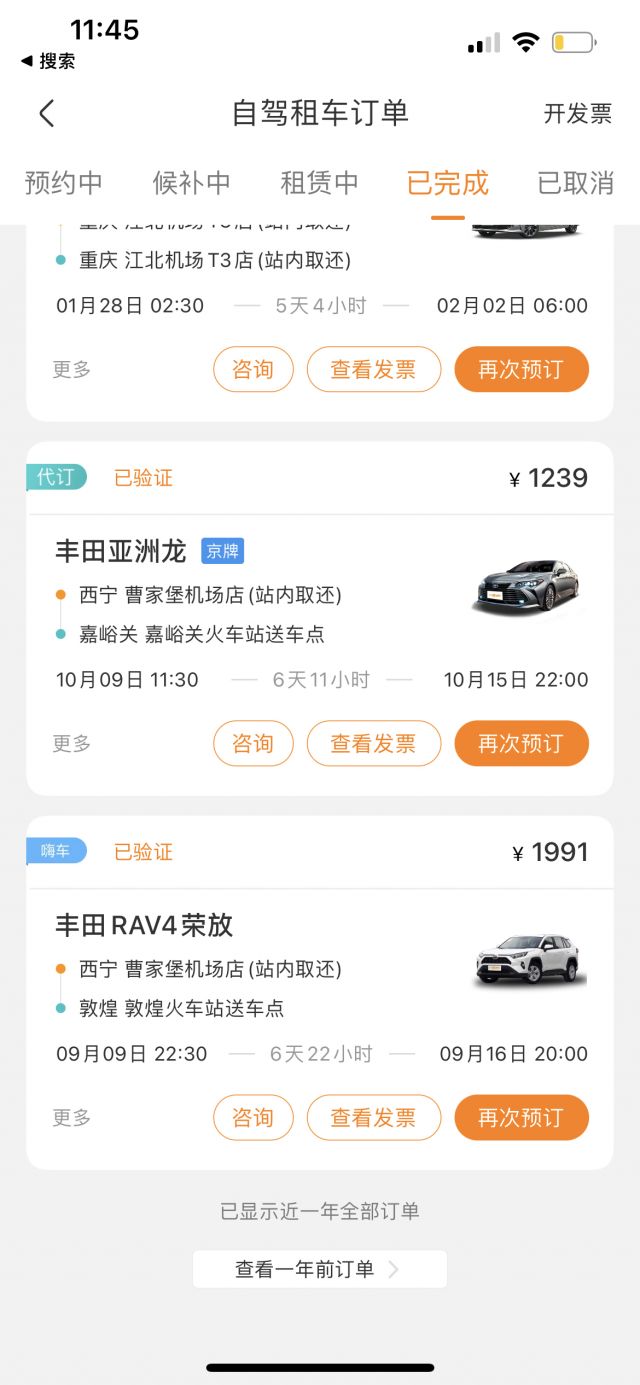Tap the back arrow icon

point(47,114)
